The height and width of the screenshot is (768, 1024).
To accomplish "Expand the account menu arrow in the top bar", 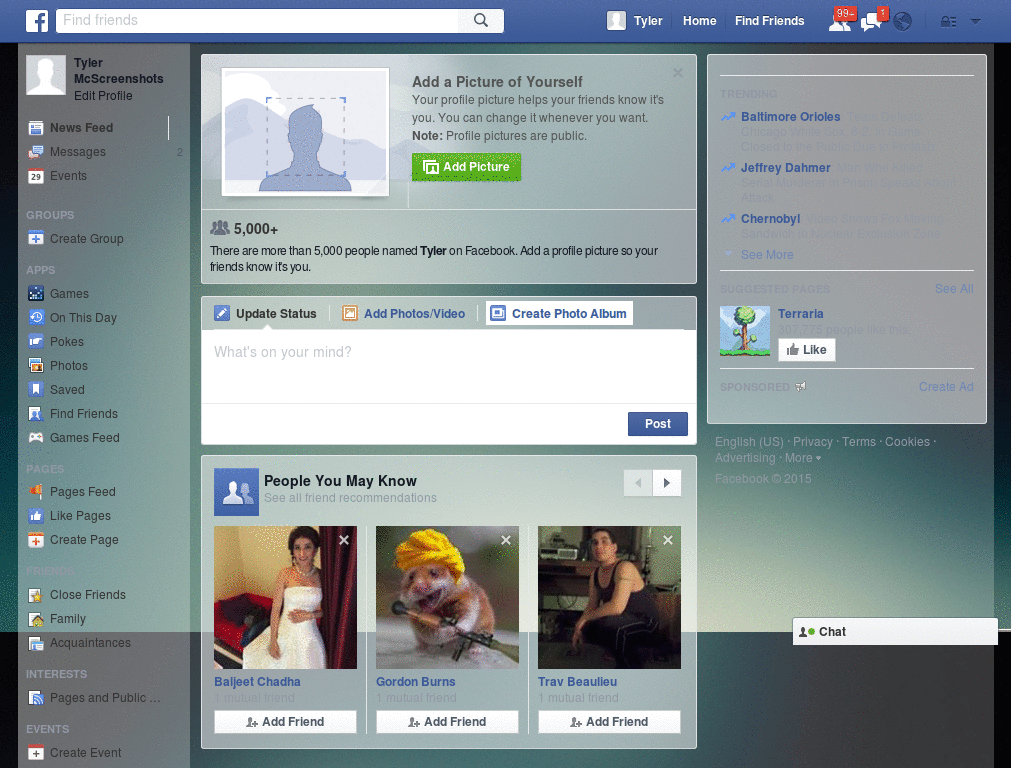I will [x=975, y=21].
